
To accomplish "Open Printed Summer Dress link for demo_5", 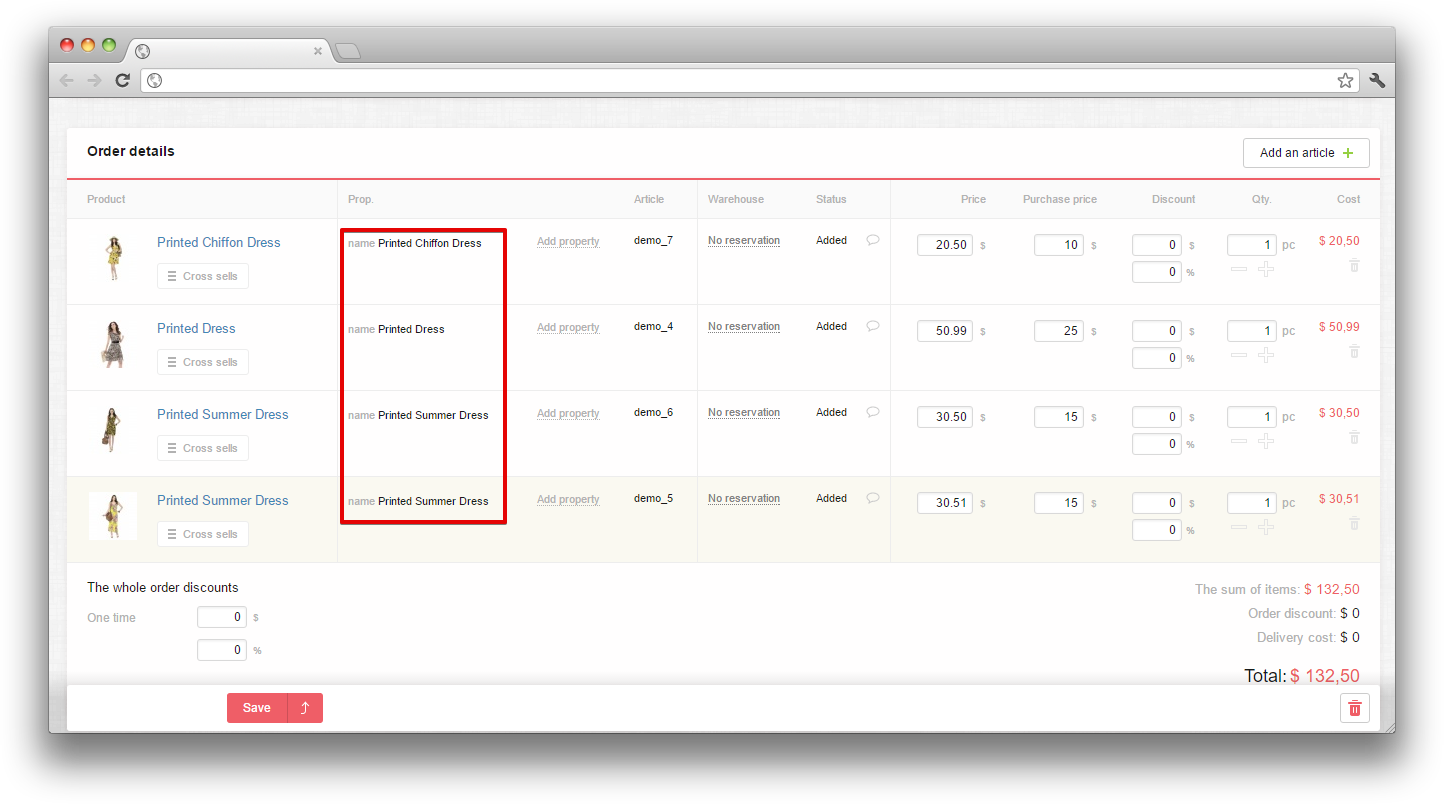I will click(223, 500).
